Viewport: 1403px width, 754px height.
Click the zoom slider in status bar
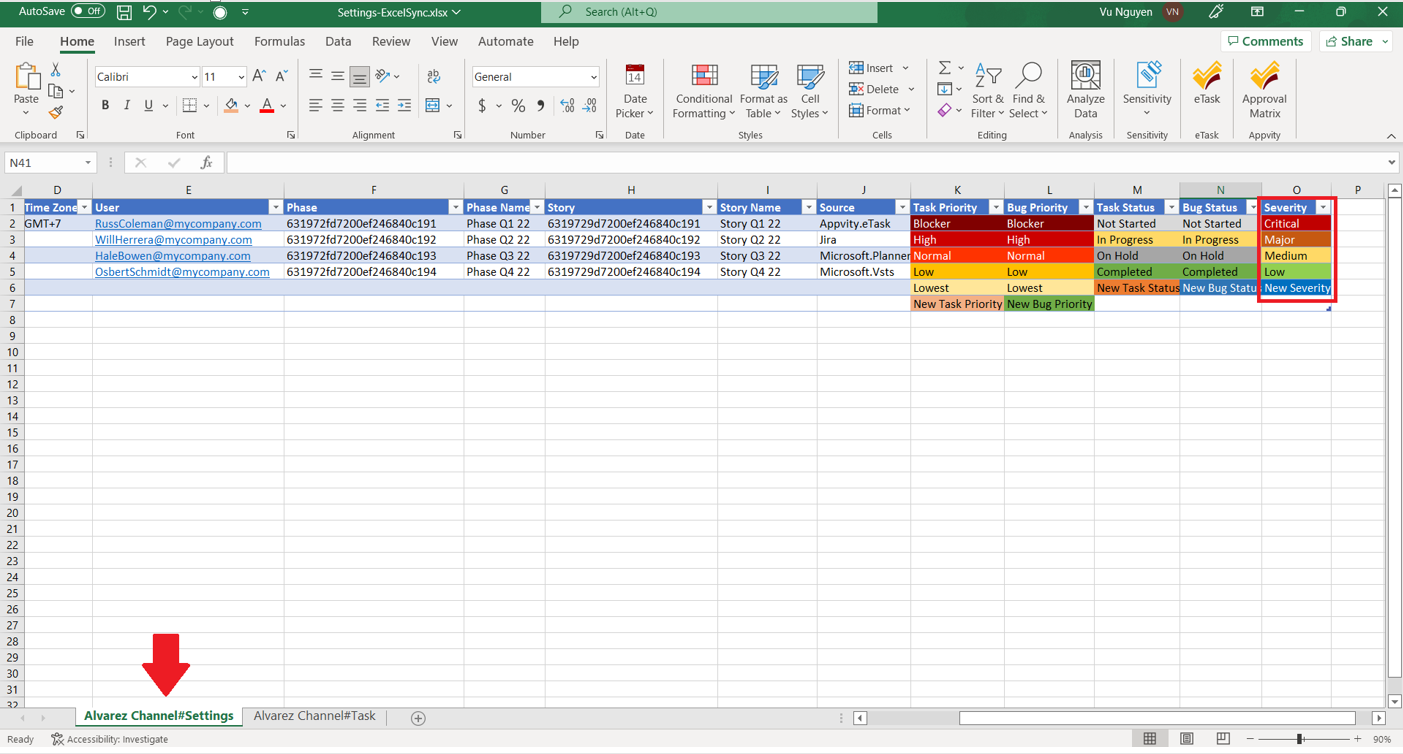pyautogui.click(x=1299, y=739)
